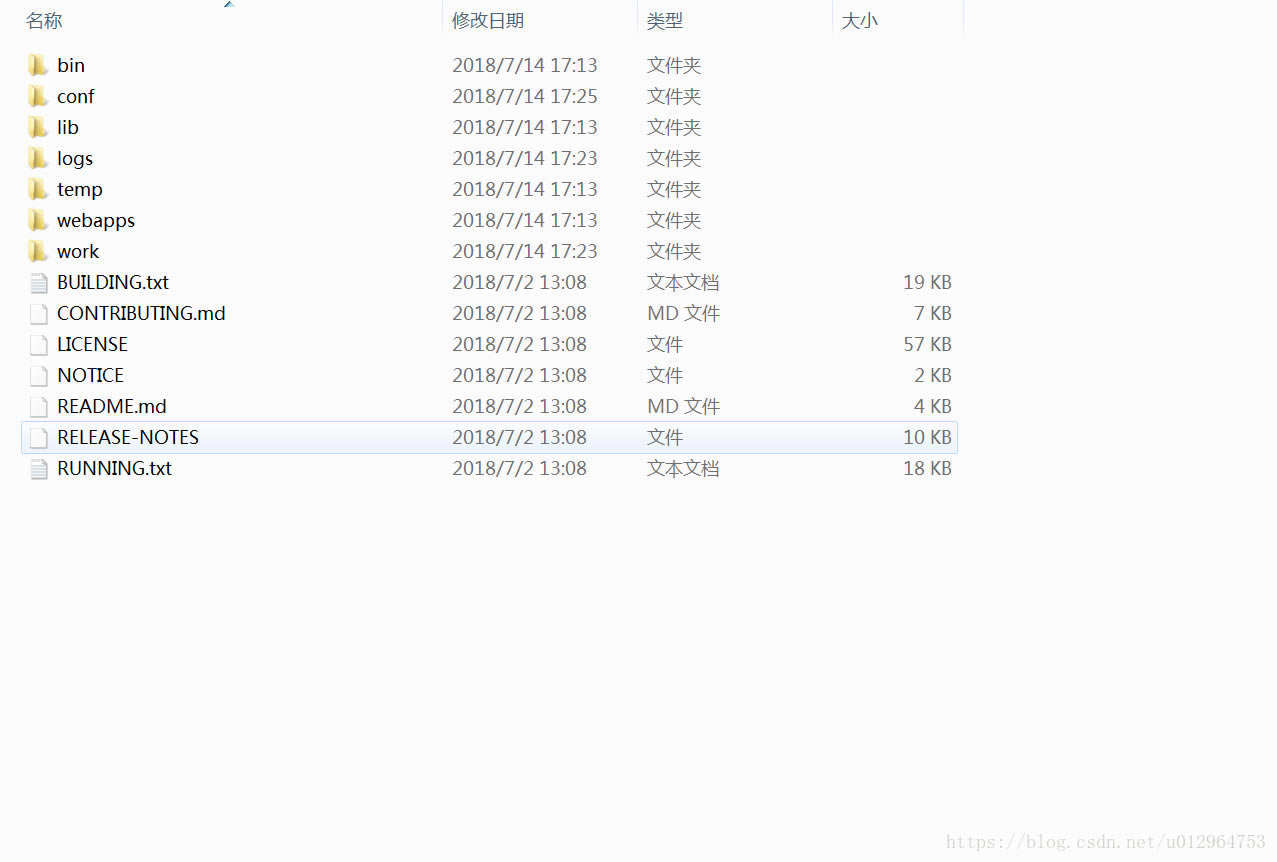1277x862 pixels.
Task: Select the conf folder name
Action: click(x=76, y=96)
